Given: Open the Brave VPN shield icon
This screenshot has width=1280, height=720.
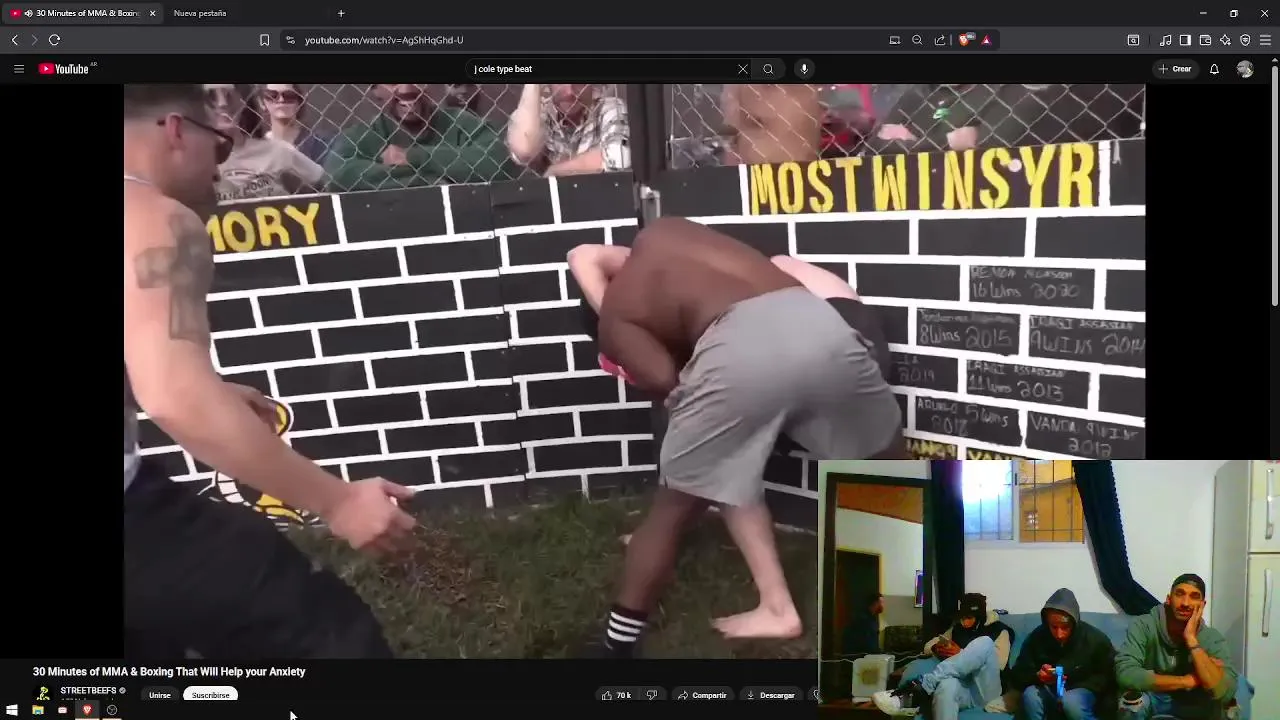Looking at the screenshot, I should (1245, 40).
